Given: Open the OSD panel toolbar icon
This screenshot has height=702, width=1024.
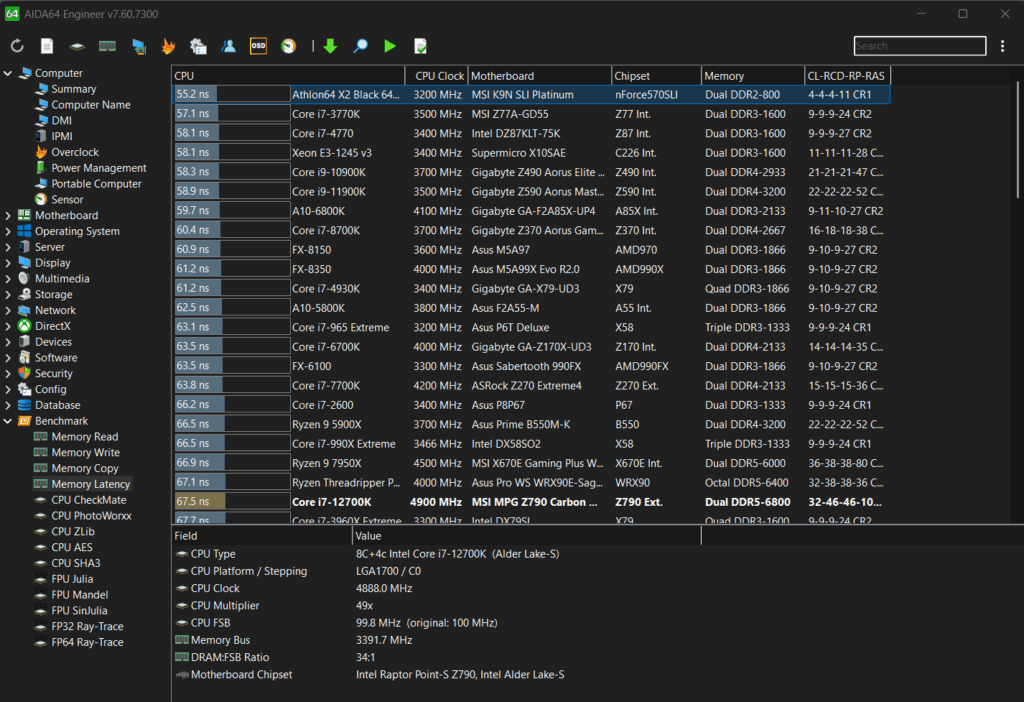Looking at the screenshot, I should 258,46.
